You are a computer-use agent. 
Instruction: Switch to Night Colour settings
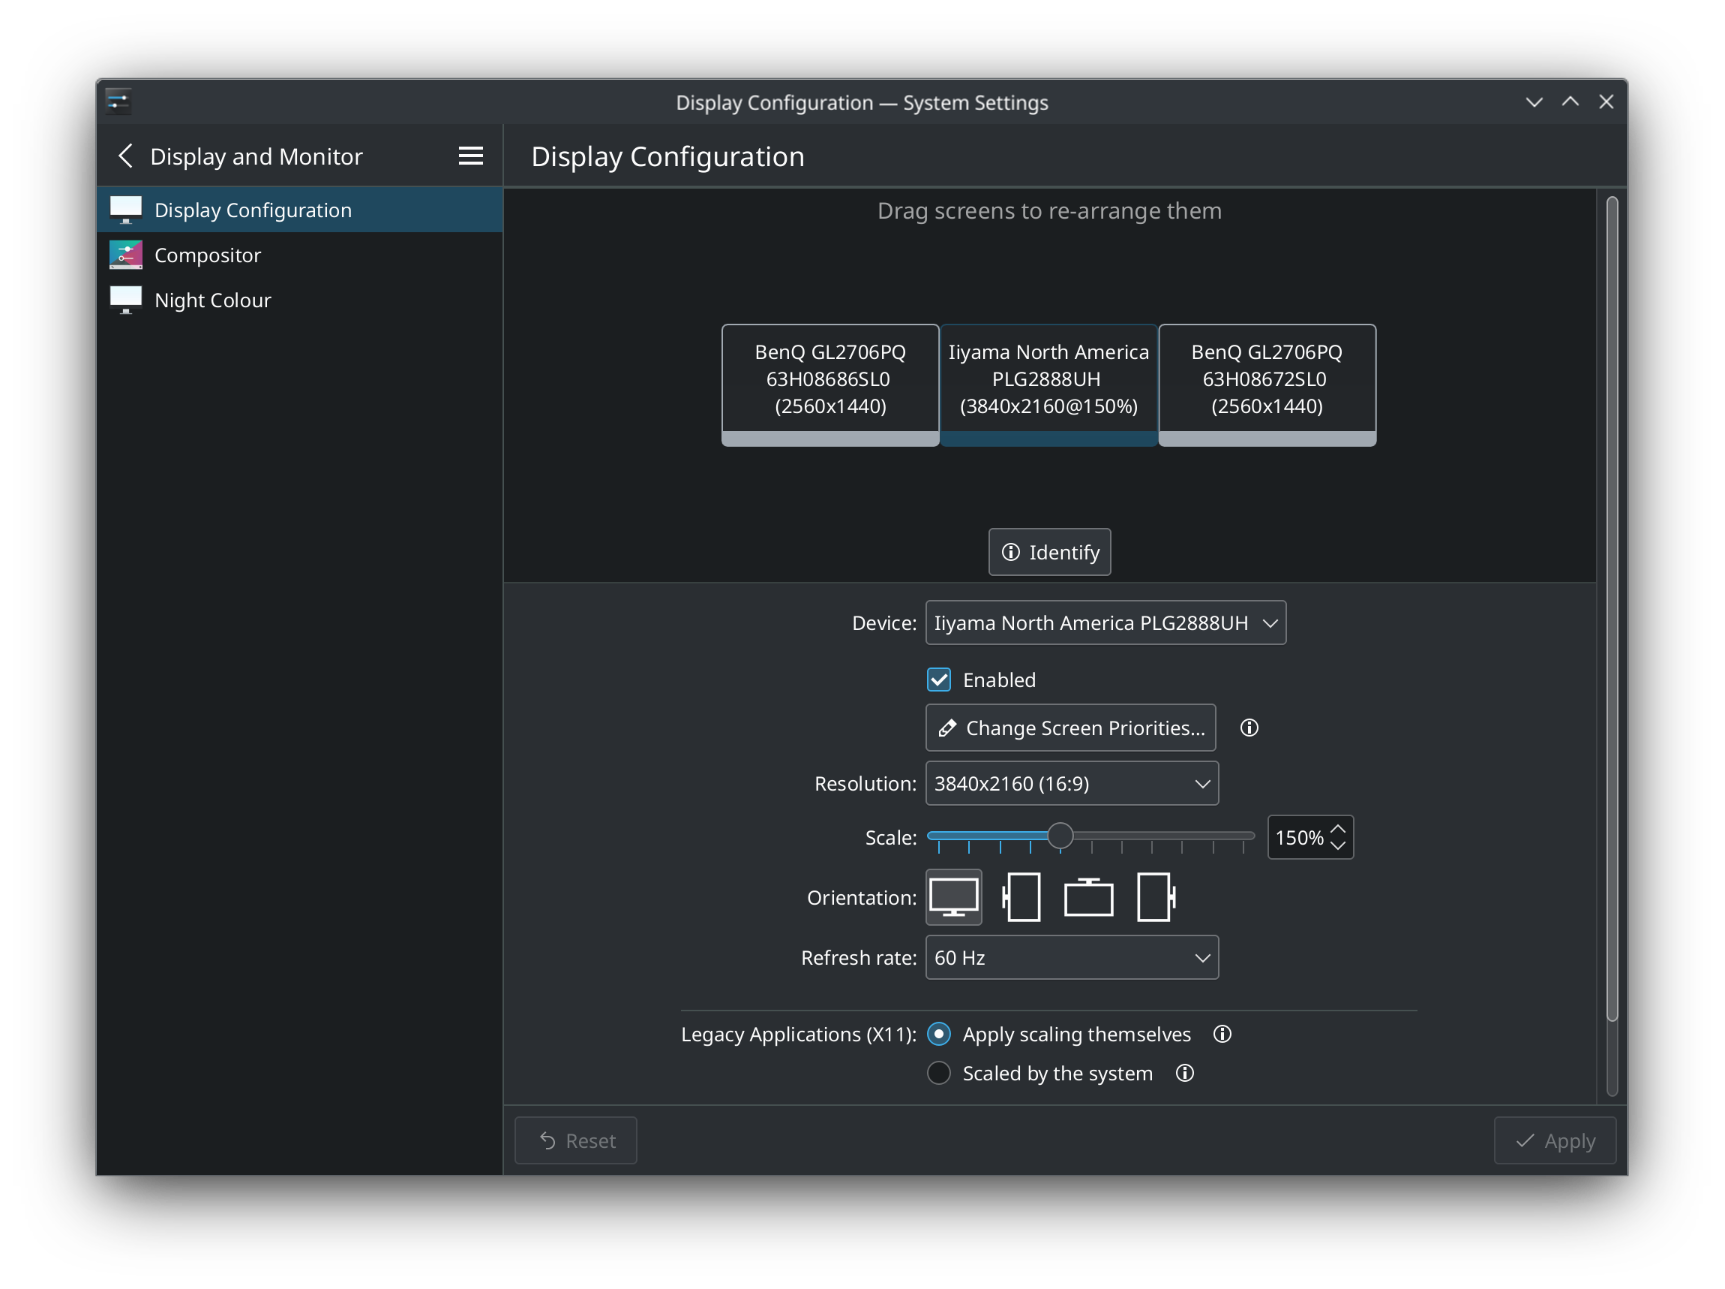click(213, 300)
